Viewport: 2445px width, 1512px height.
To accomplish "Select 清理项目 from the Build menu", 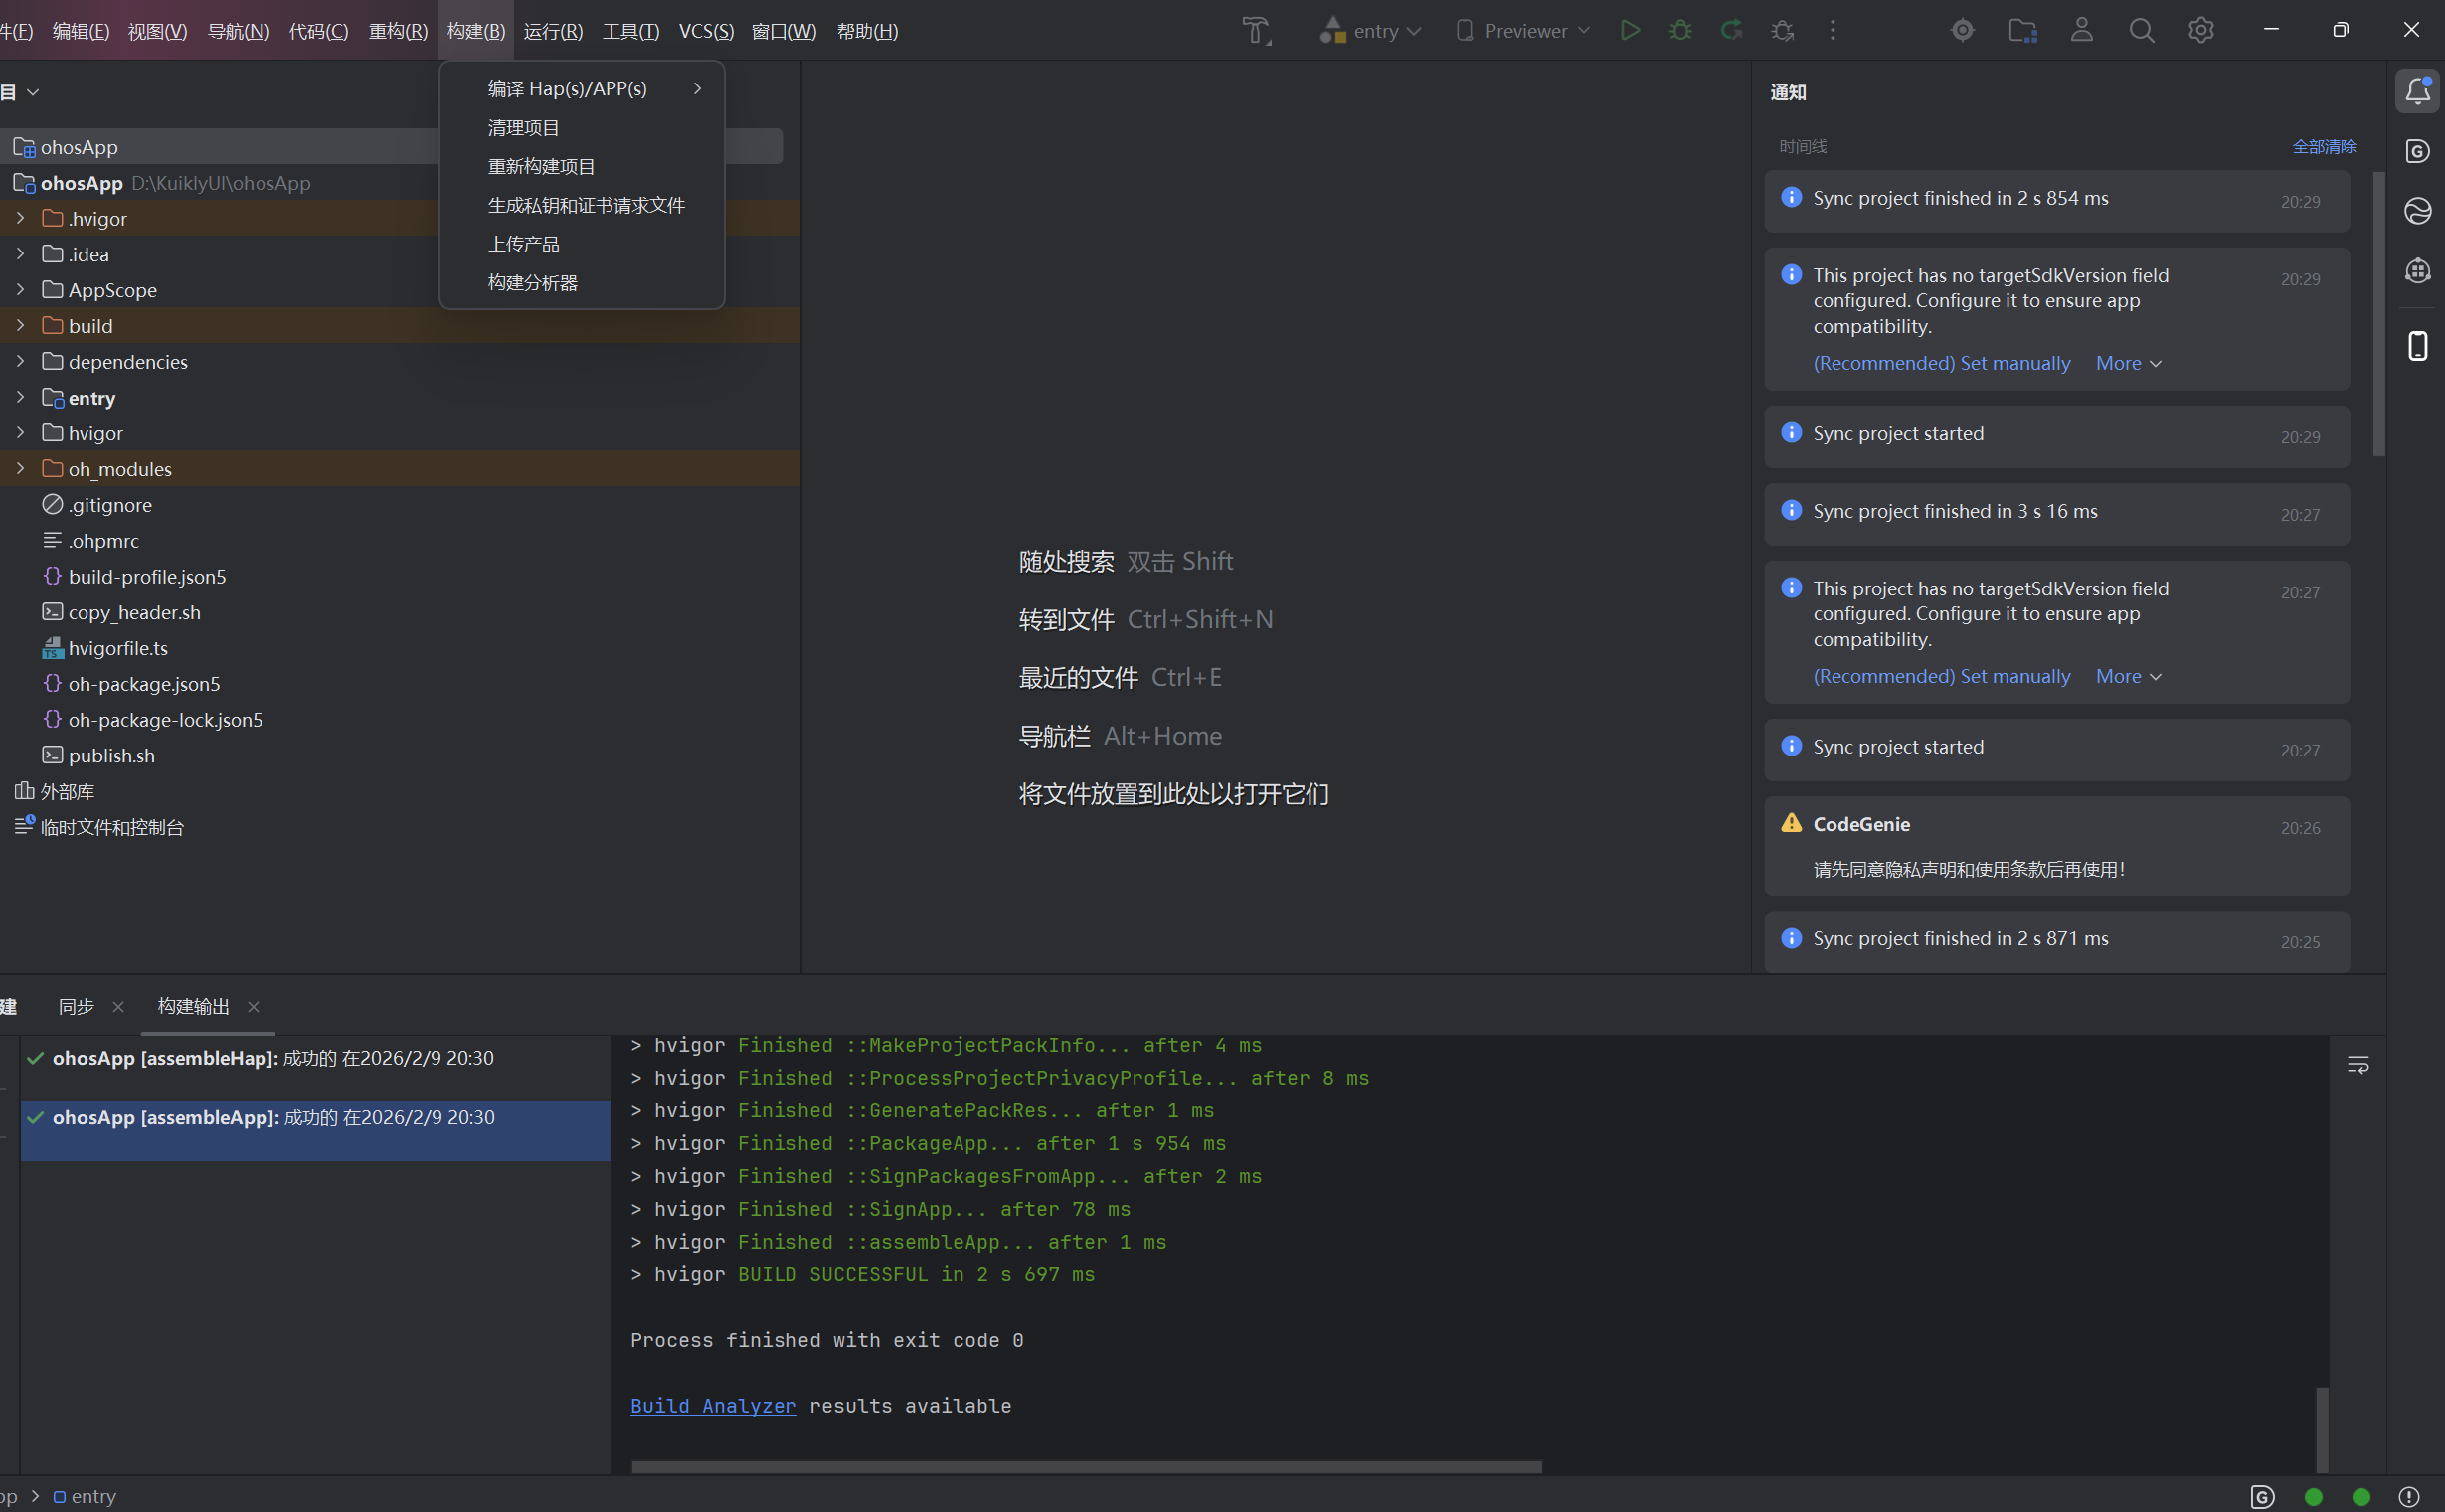I will tap(523, 128).
